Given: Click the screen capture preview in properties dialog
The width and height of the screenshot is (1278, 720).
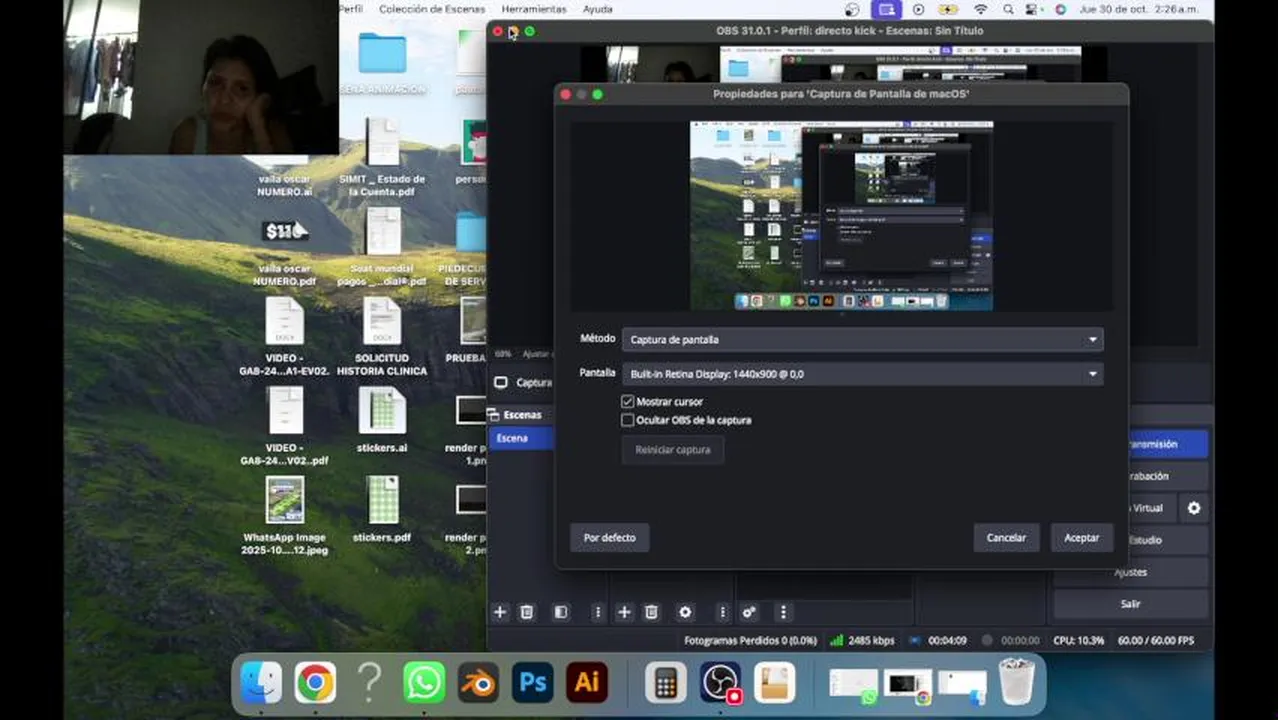Looking at the screenshot, I should [841, 215].
